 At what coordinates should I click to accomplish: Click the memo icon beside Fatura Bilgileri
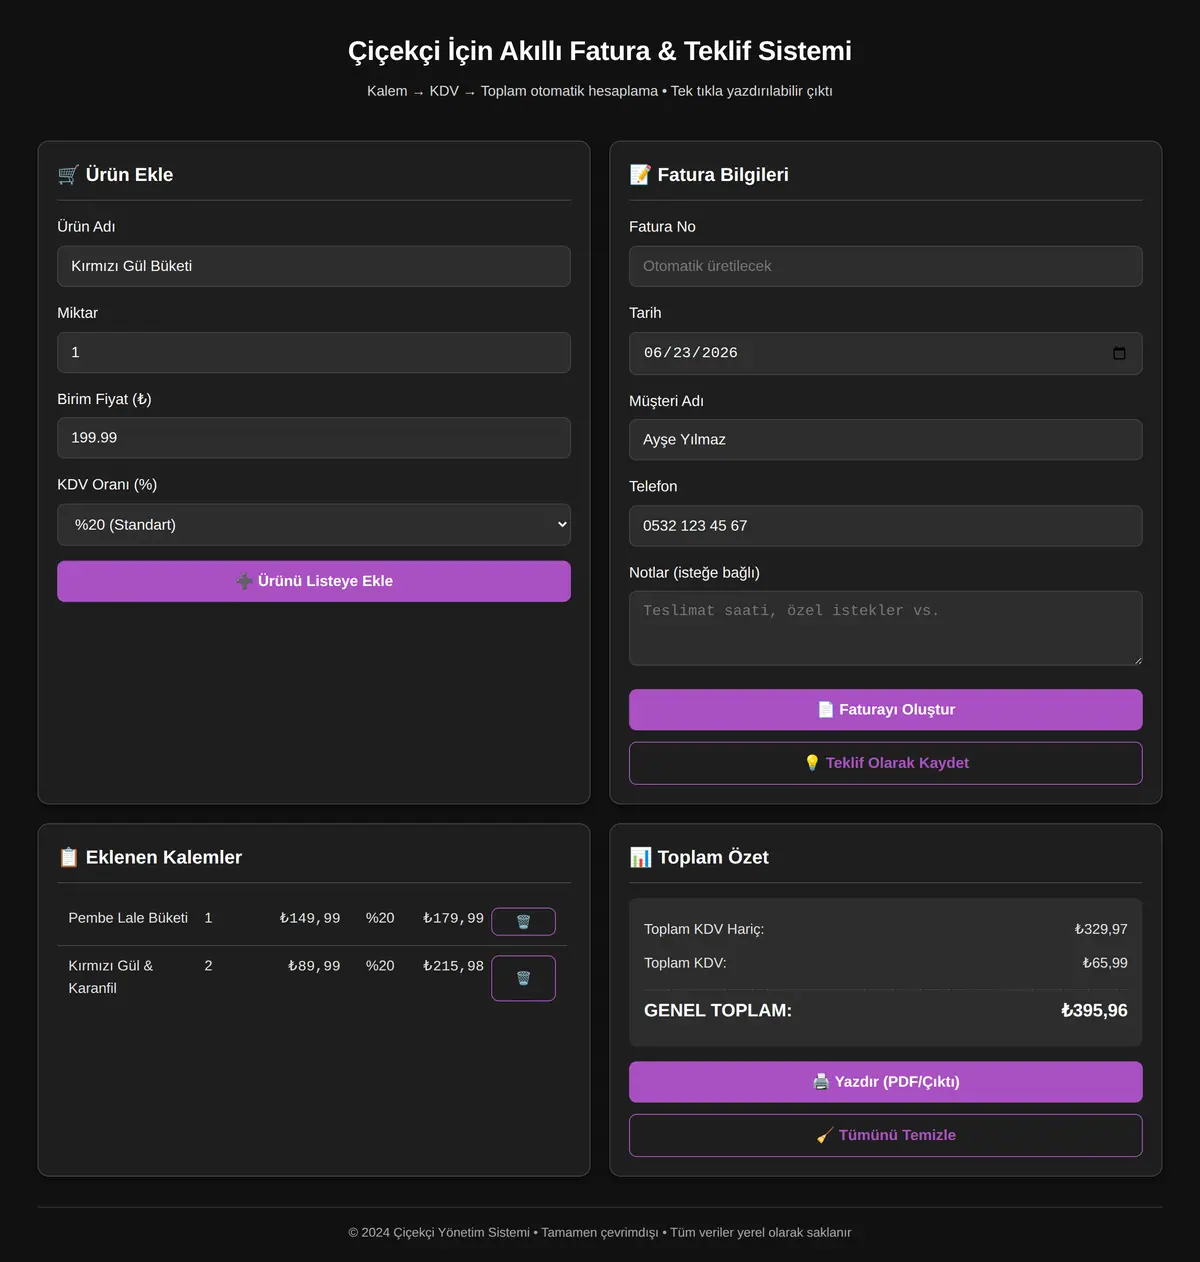(x=640, y=175)
